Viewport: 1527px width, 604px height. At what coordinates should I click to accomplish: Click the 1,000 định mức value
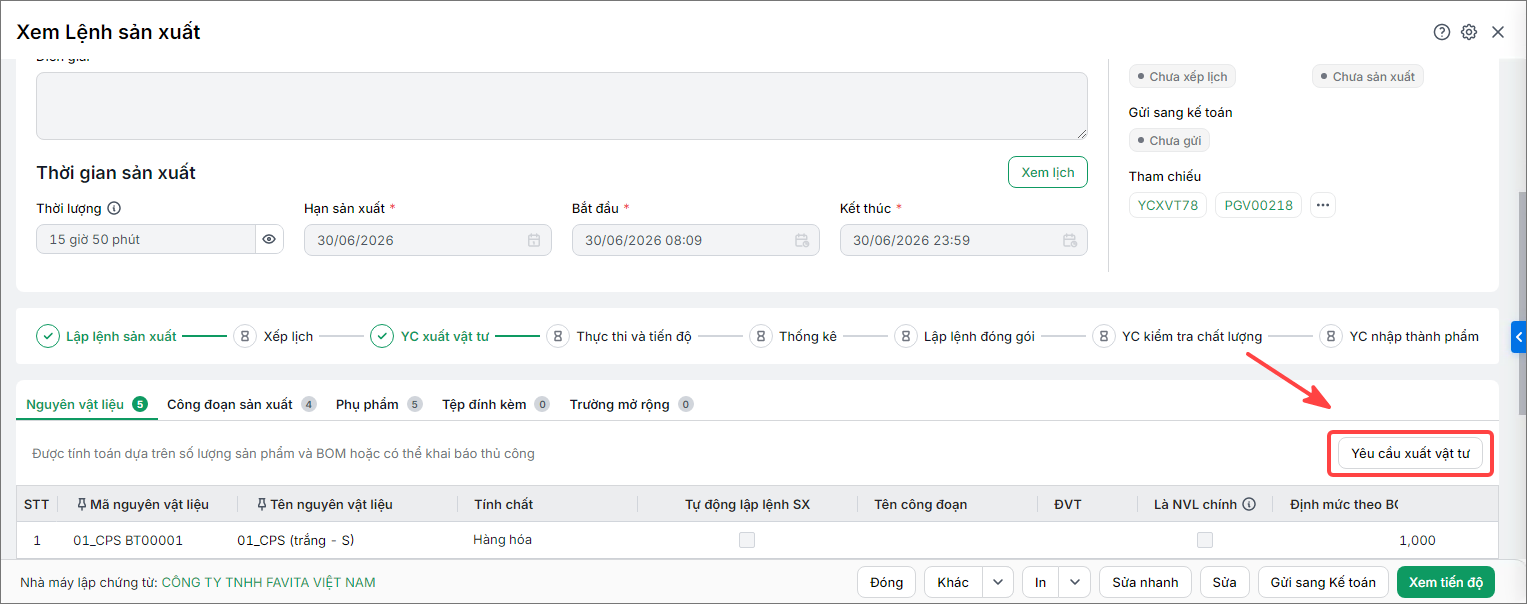[x=1417, y=540]
